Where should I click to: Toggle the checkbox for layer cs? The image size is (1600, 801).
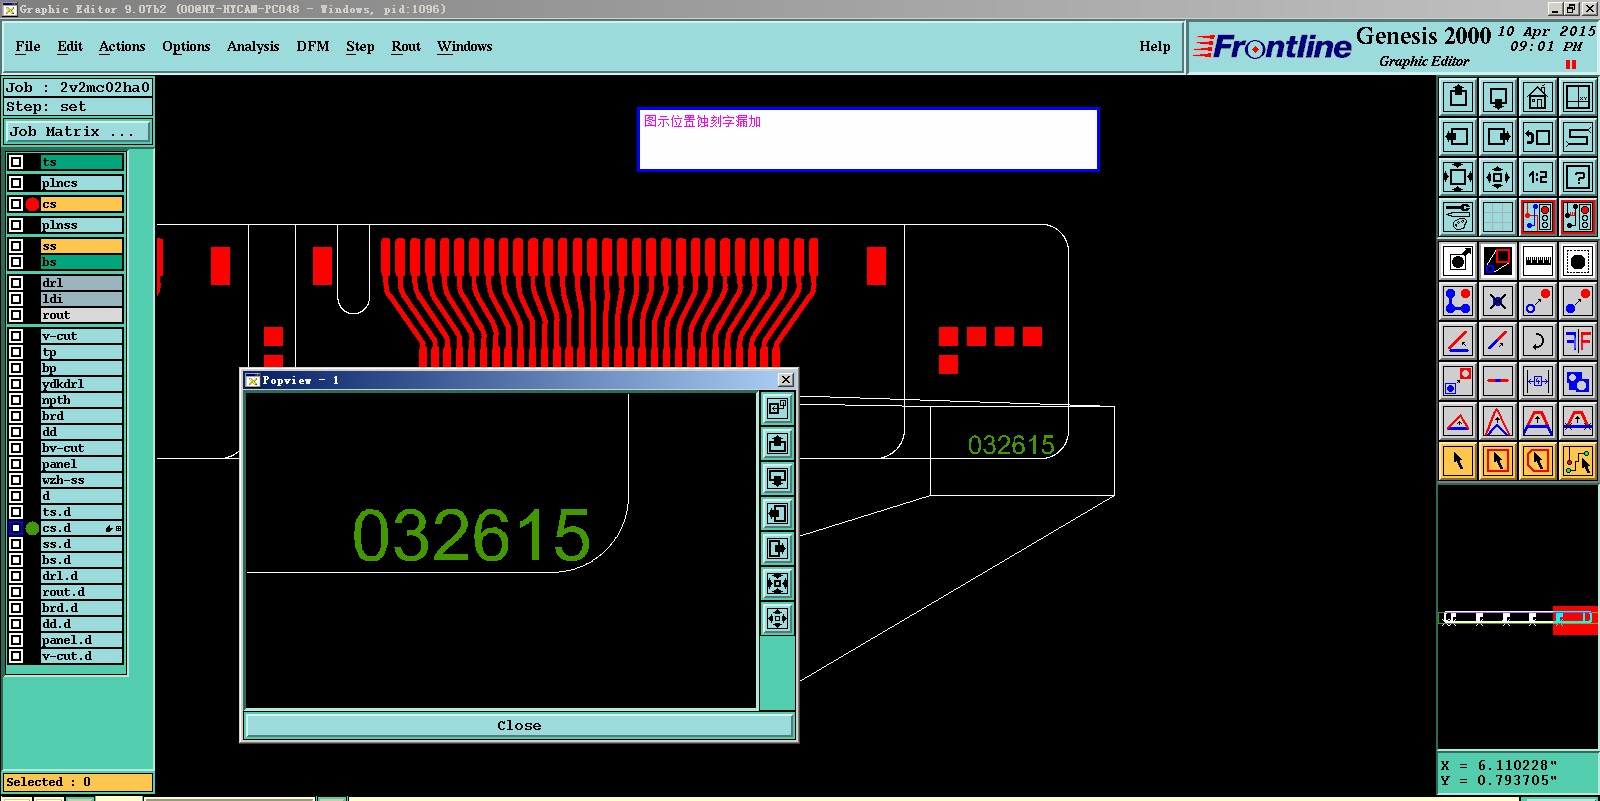(x=16, y=204)
